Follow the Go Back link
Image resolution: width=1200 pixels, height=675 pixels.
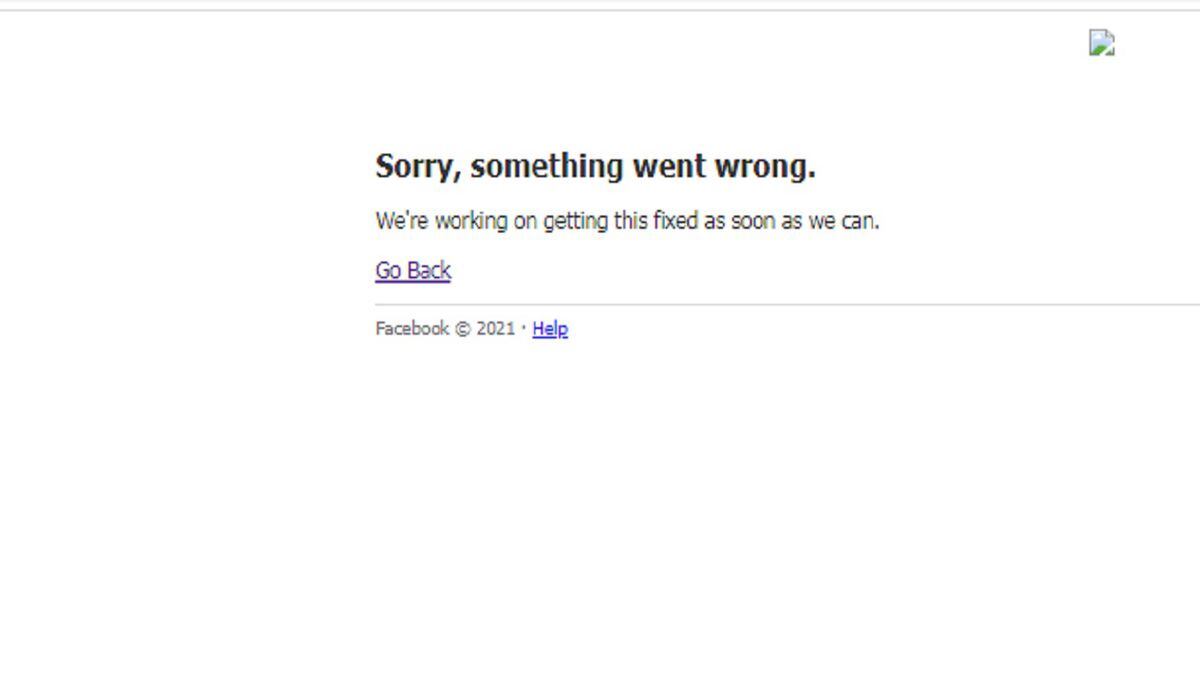click(x=413, y=270)
